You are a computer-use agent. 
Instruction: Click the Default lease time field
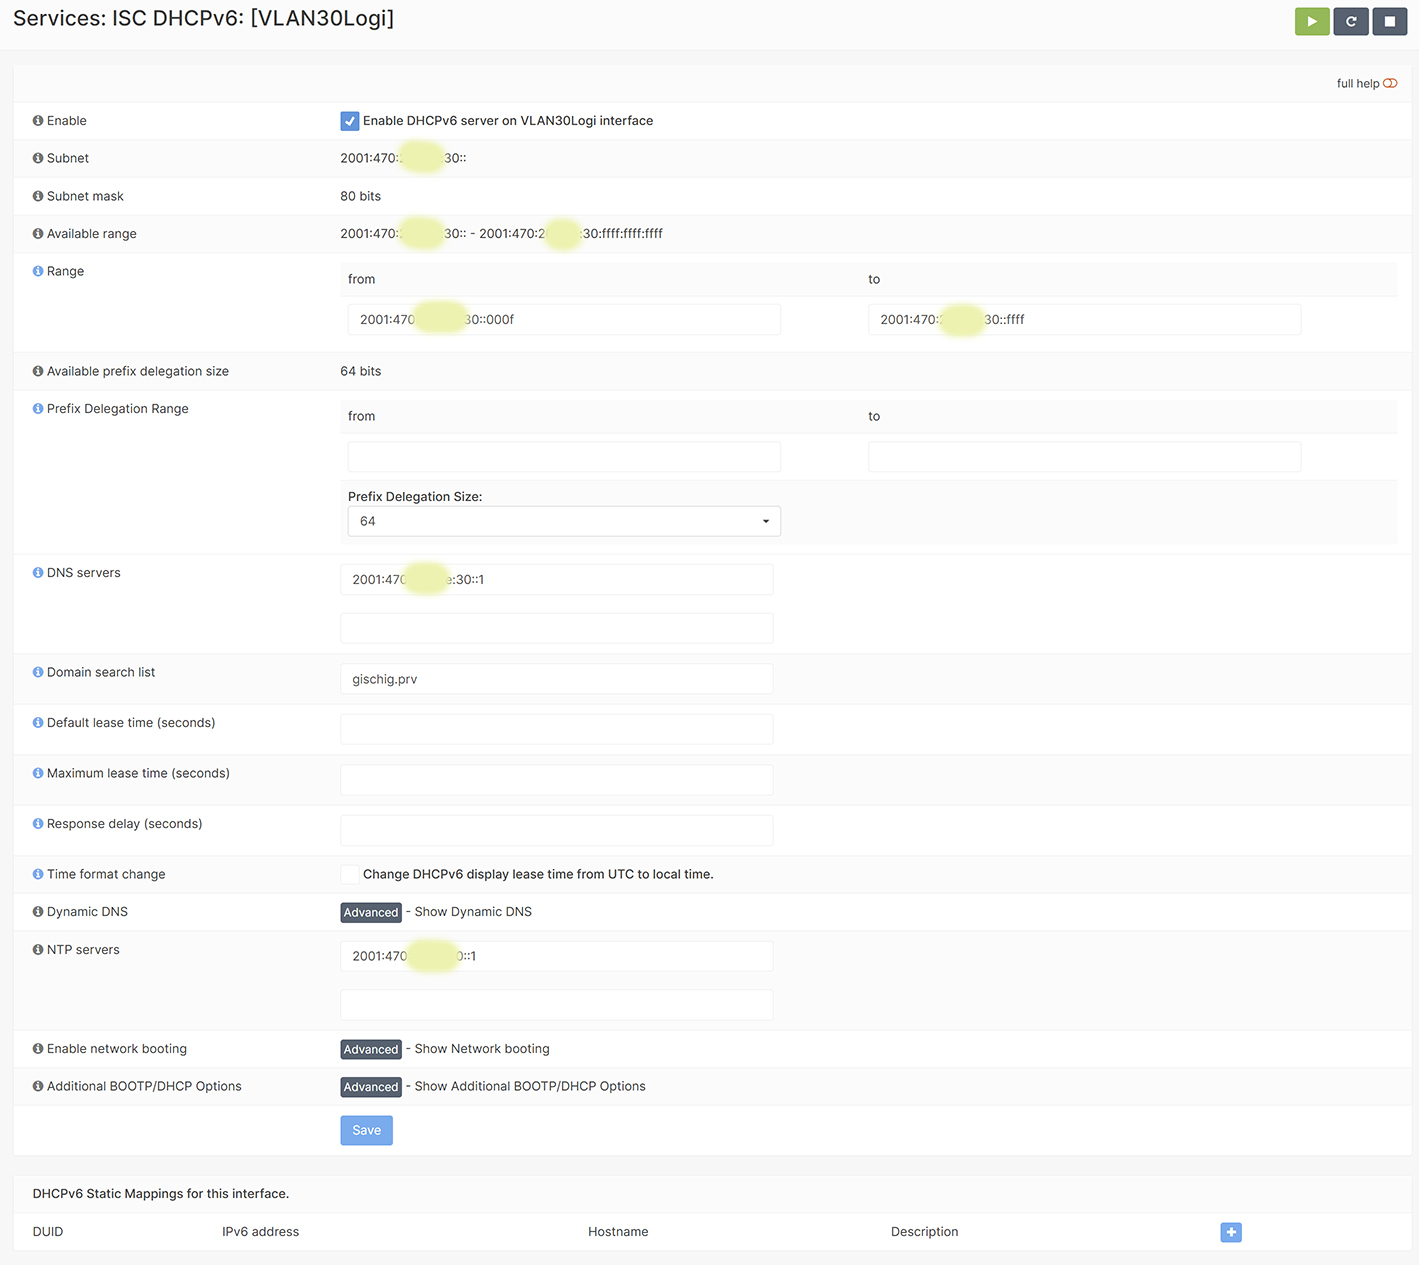coord(557,729)
